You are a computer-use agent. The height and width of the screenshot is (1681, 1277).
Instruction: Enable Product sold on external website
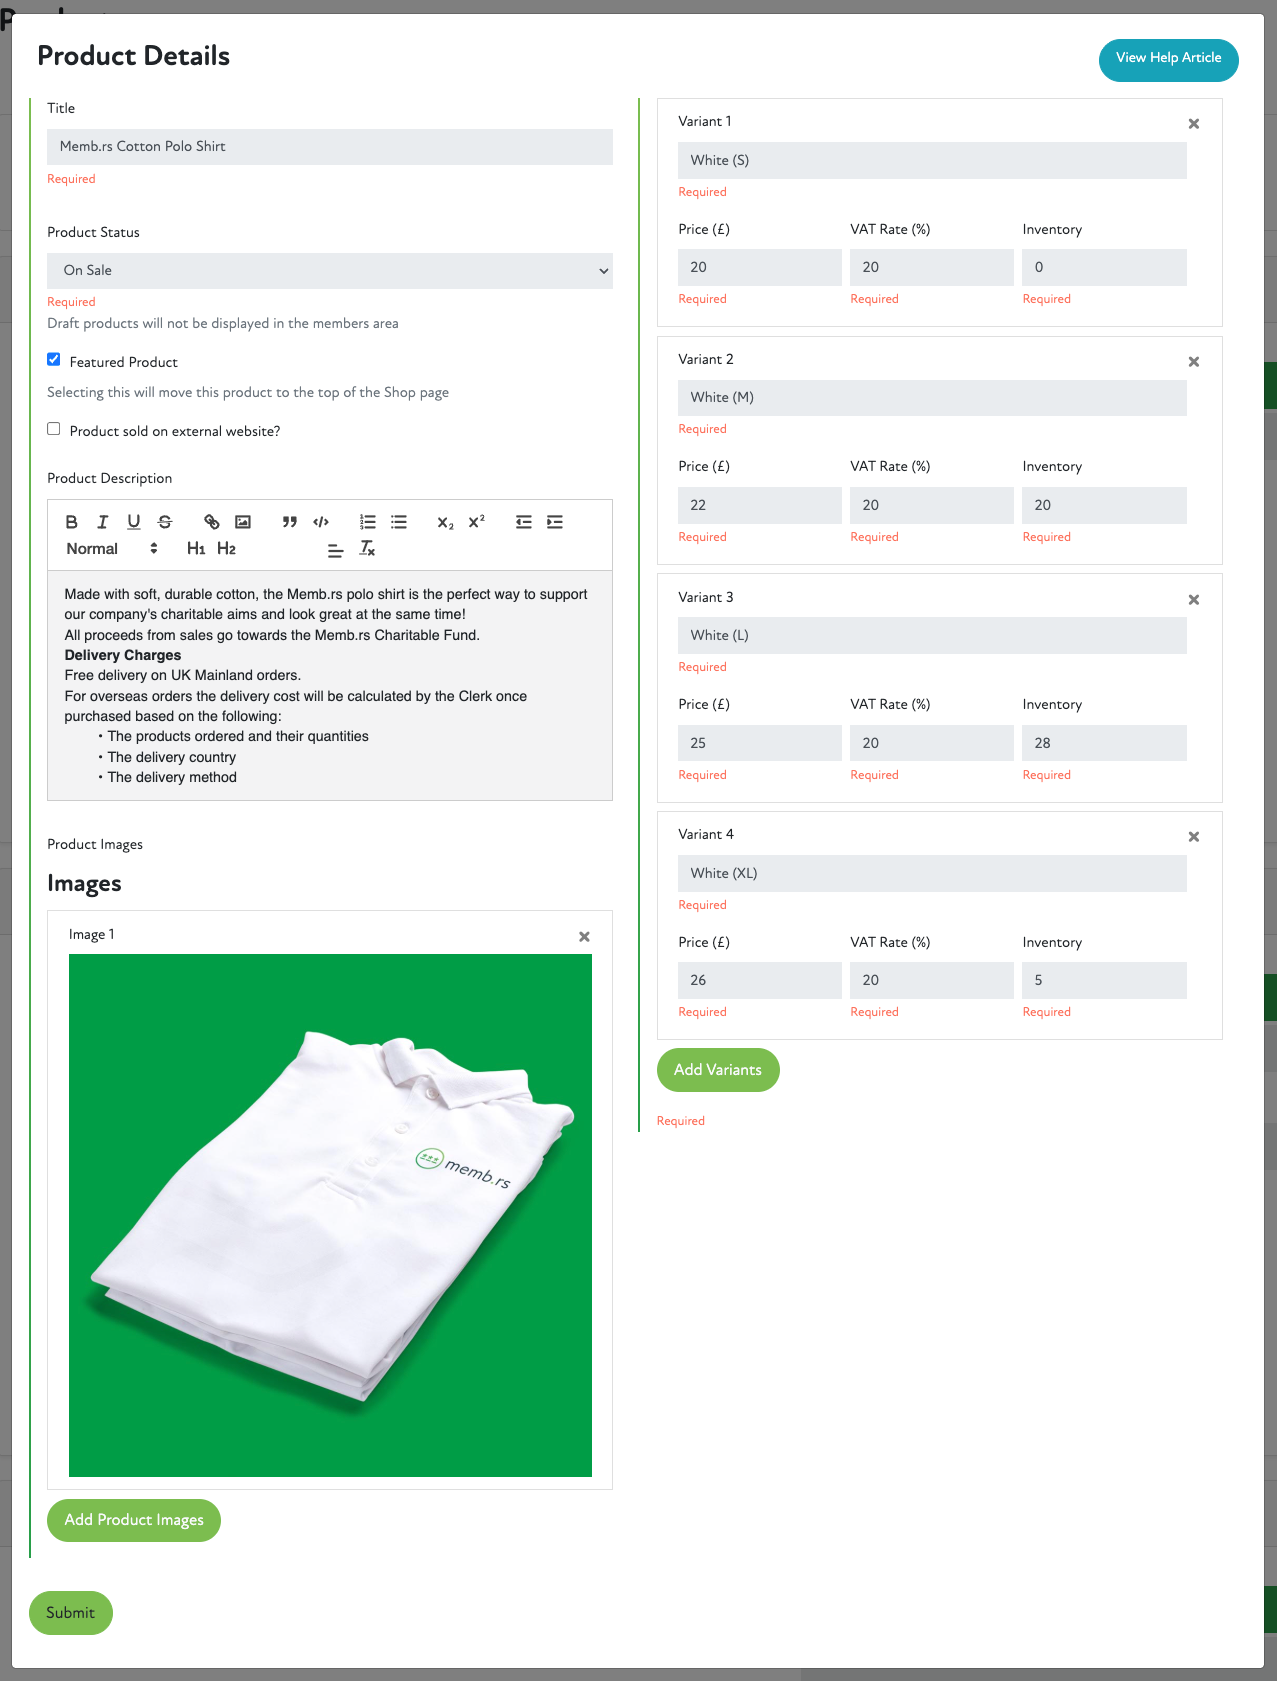(54, 429)
